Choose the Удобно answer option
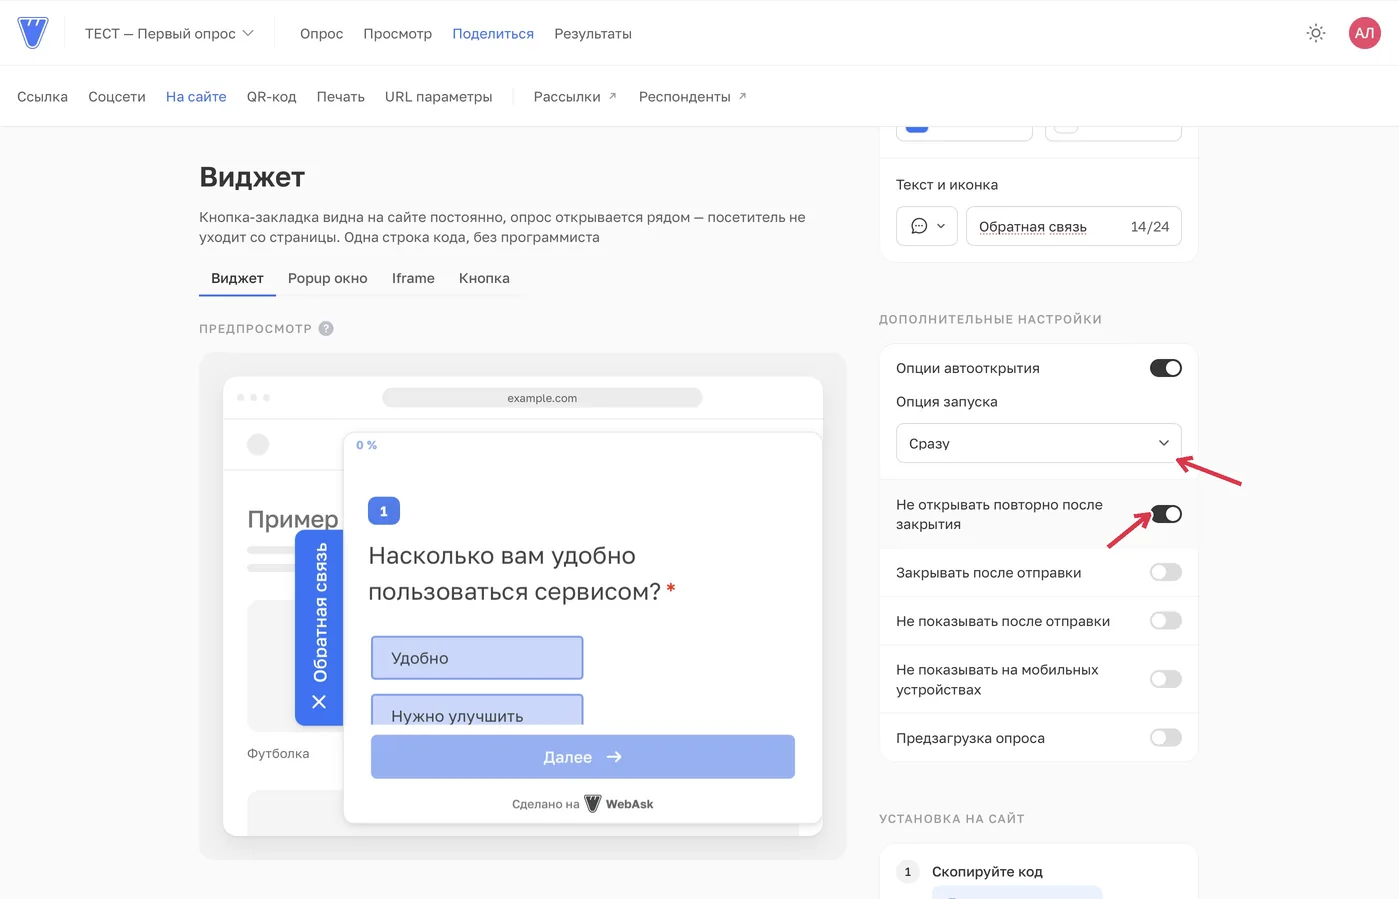The image size is (1399, 899). tap(477, 658)
